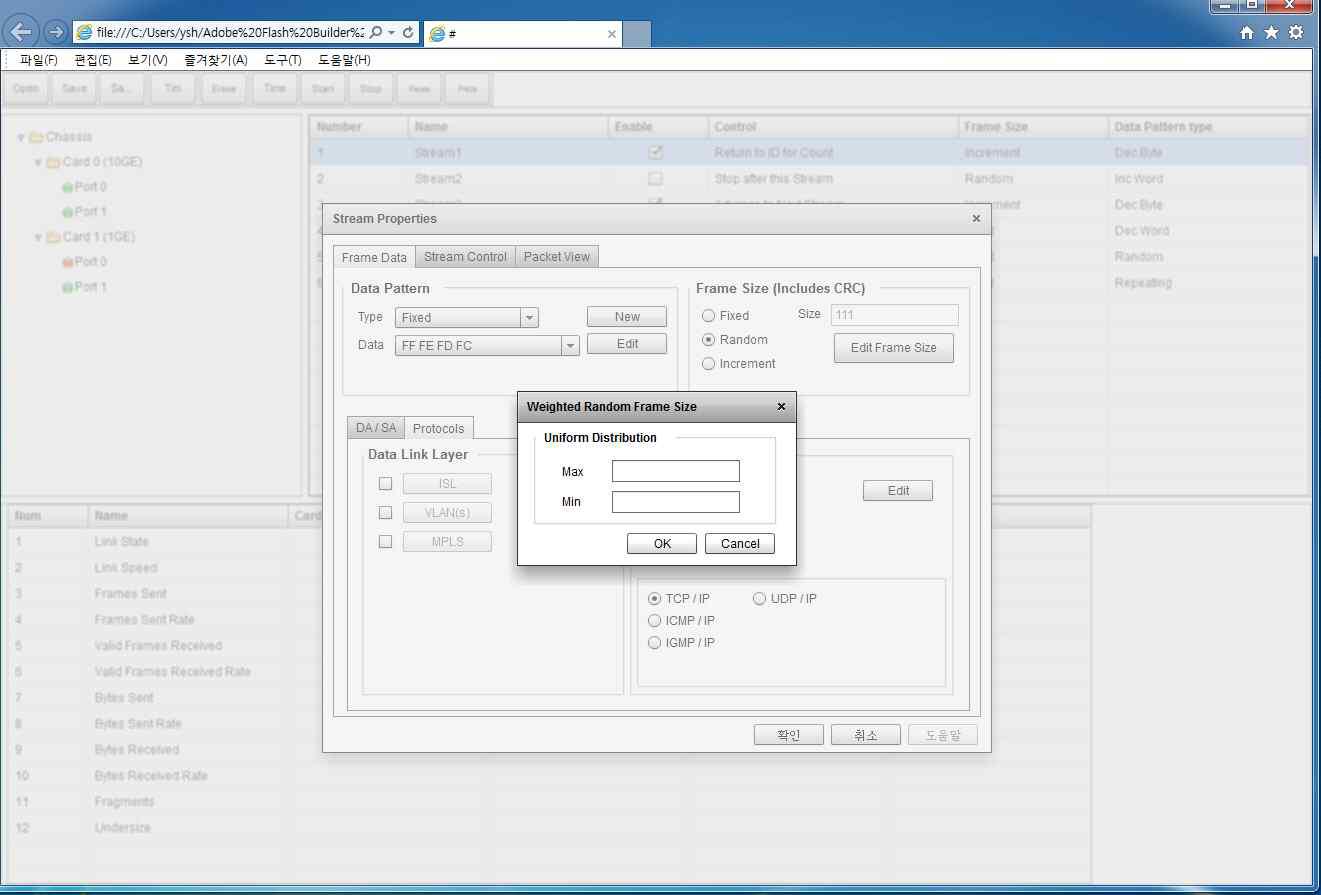The height and width of the screenshot is (895, 1321).
Task: Open the 파일(F) menu
Action: 39,60
